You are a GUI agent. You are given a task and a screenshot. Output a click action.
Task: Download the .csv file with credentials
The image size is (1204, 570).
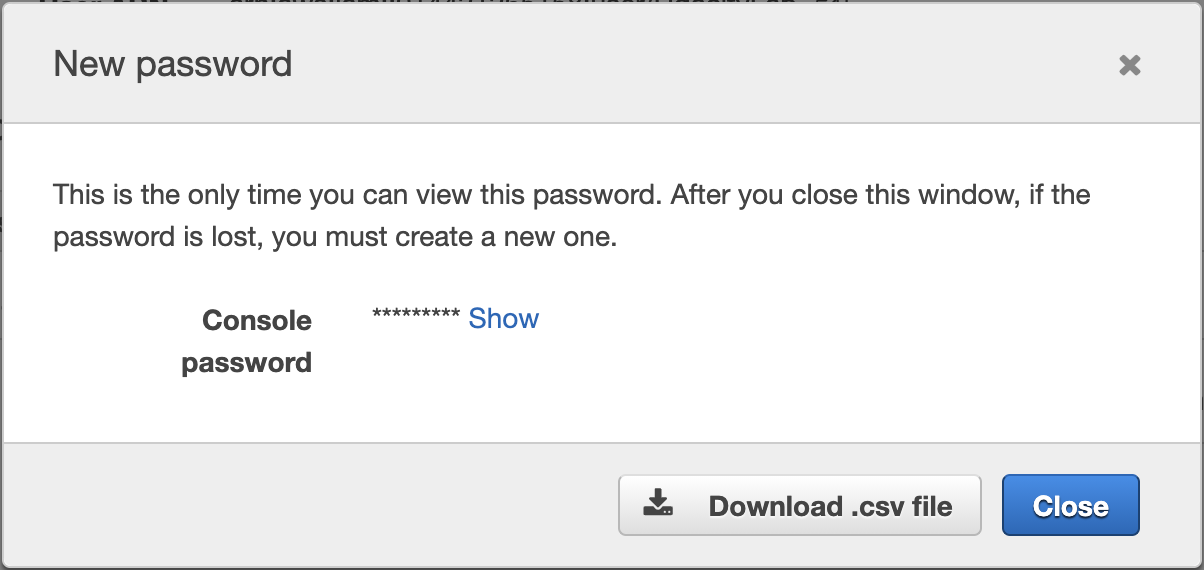[800, 505]
